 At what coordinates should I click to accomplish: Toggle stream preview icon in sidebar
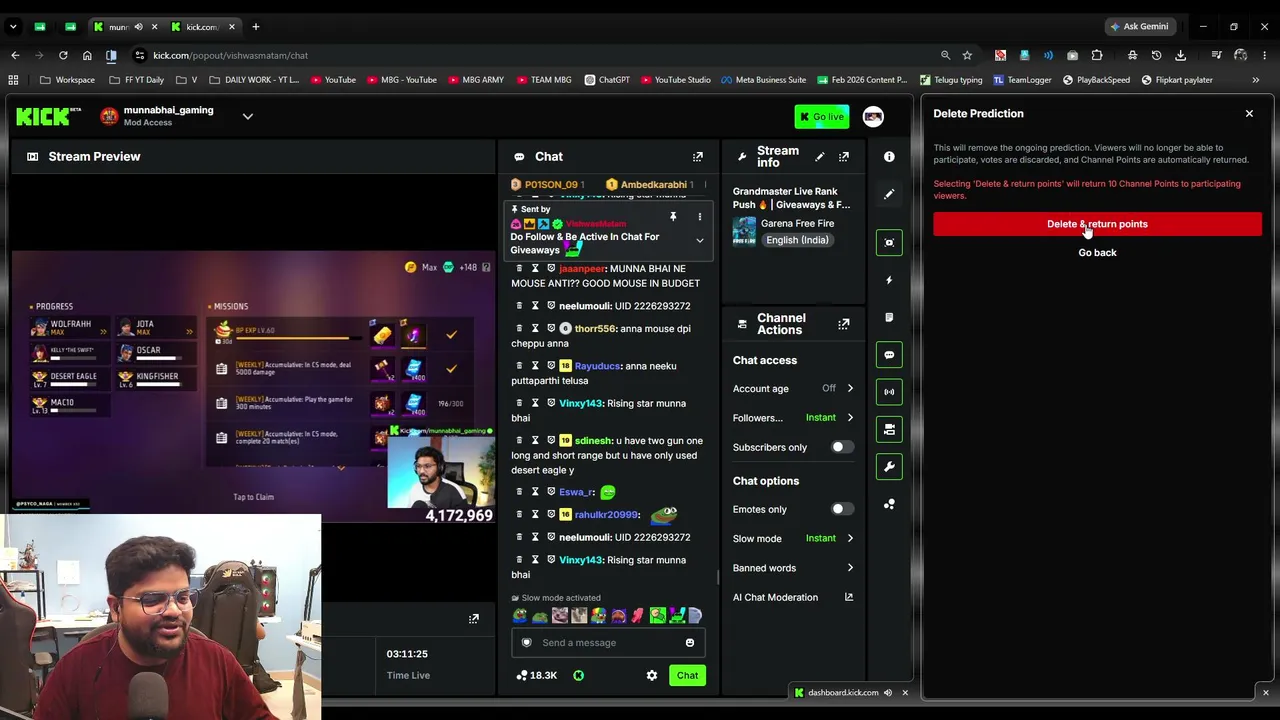coord(889,243)
